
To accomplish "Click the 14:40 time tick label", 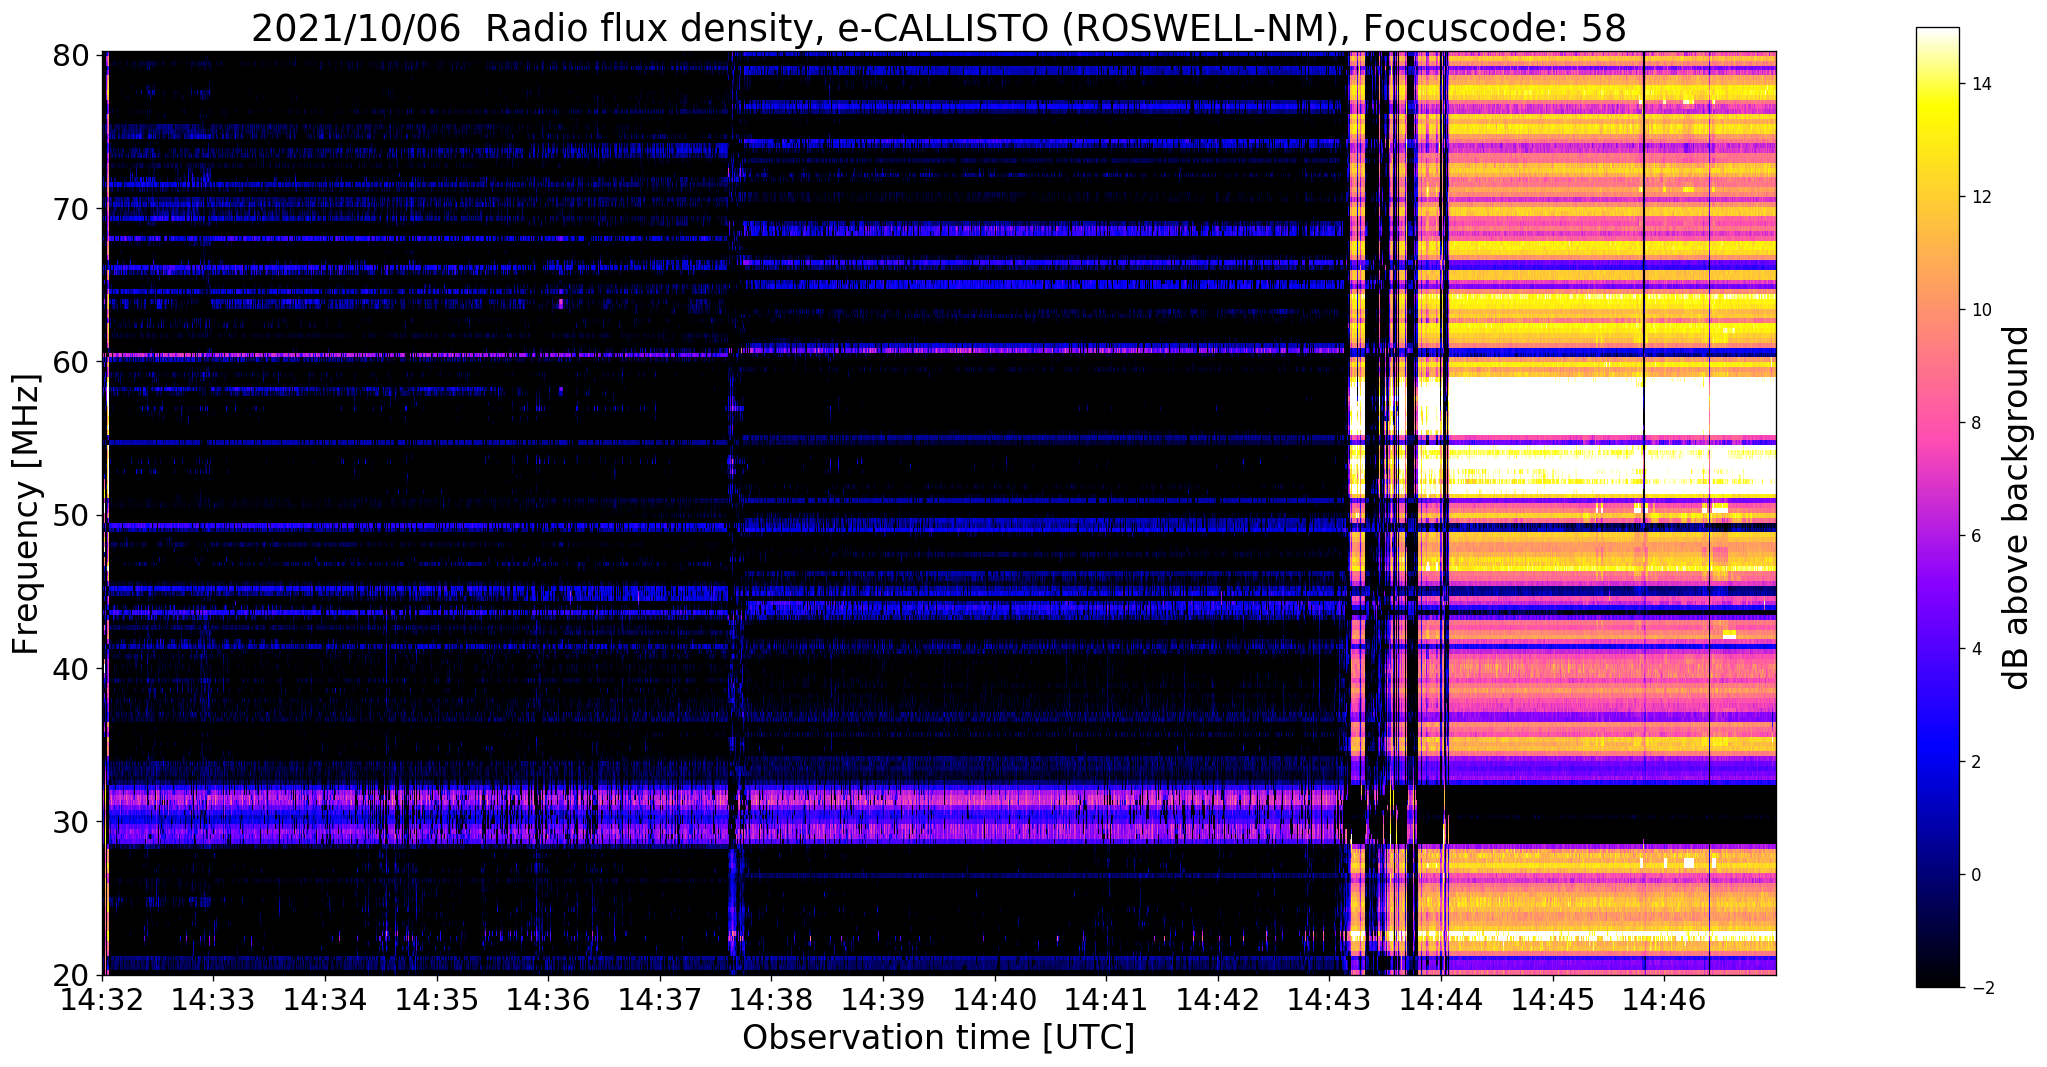I will pyautogui.click(x=995, y=998).
